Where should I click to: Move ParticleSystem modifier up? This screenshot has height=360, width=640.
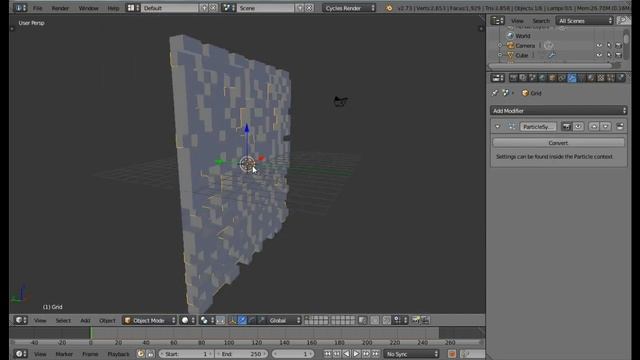click(593, 127)
